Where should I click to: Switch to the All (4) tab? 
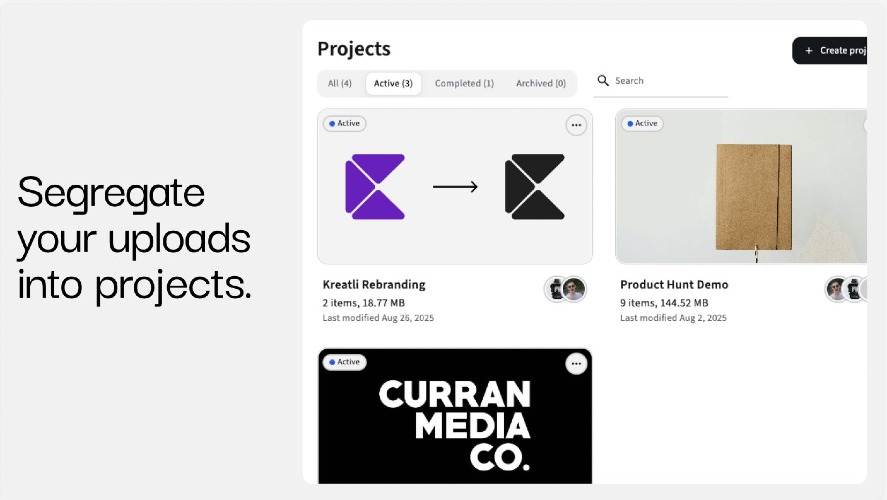339,84
